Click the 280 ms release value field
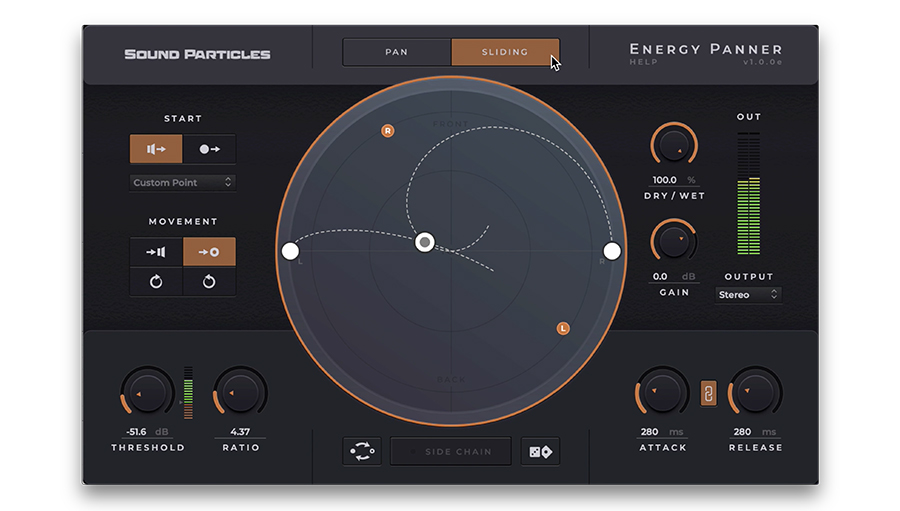The image size is (900, 511). tap(755, 432)
